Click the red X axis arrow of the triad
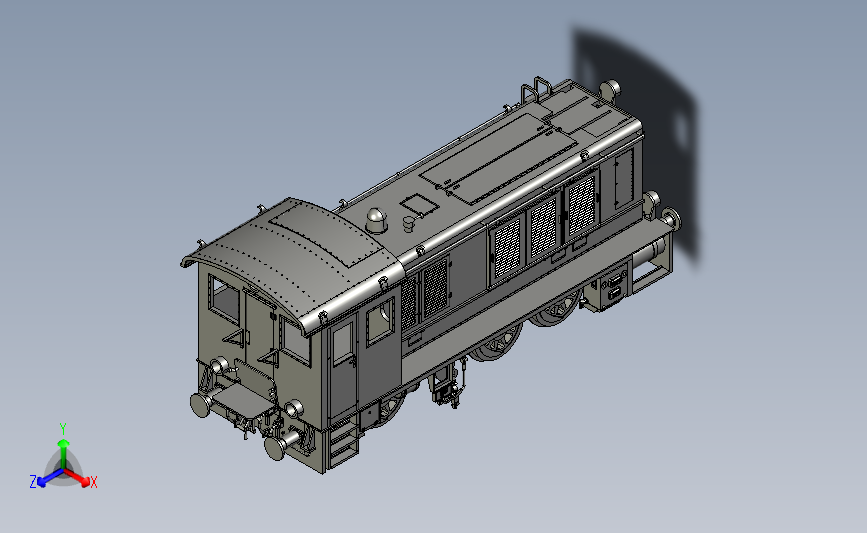Viewport: 867px width, 533px height. [x=76, y=477]
